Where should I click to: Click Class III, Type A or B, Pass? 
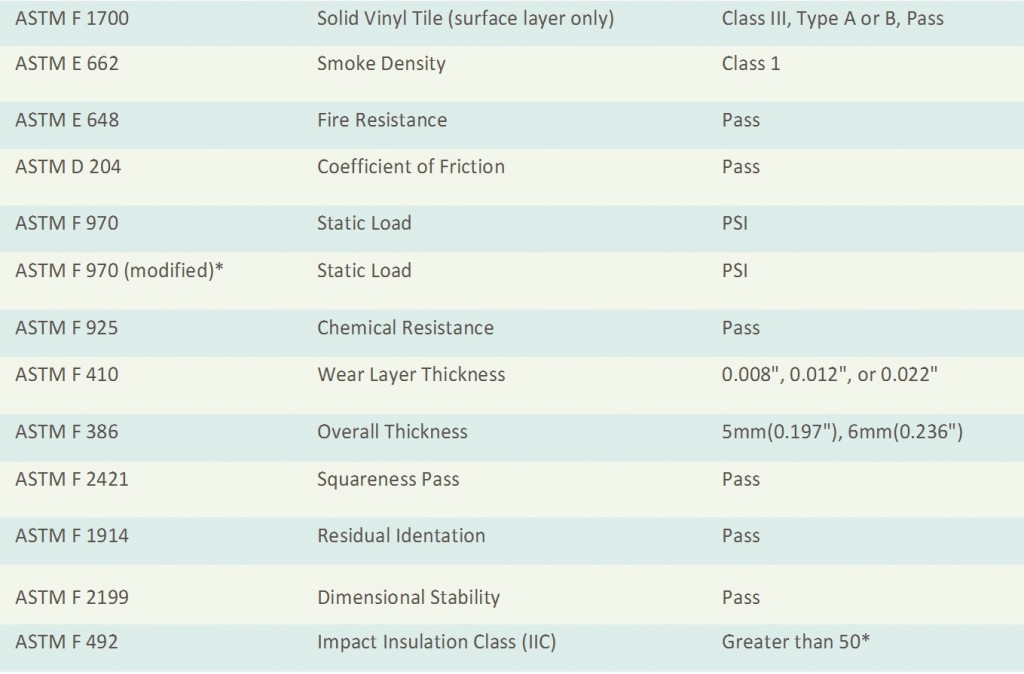coord(833,18)
